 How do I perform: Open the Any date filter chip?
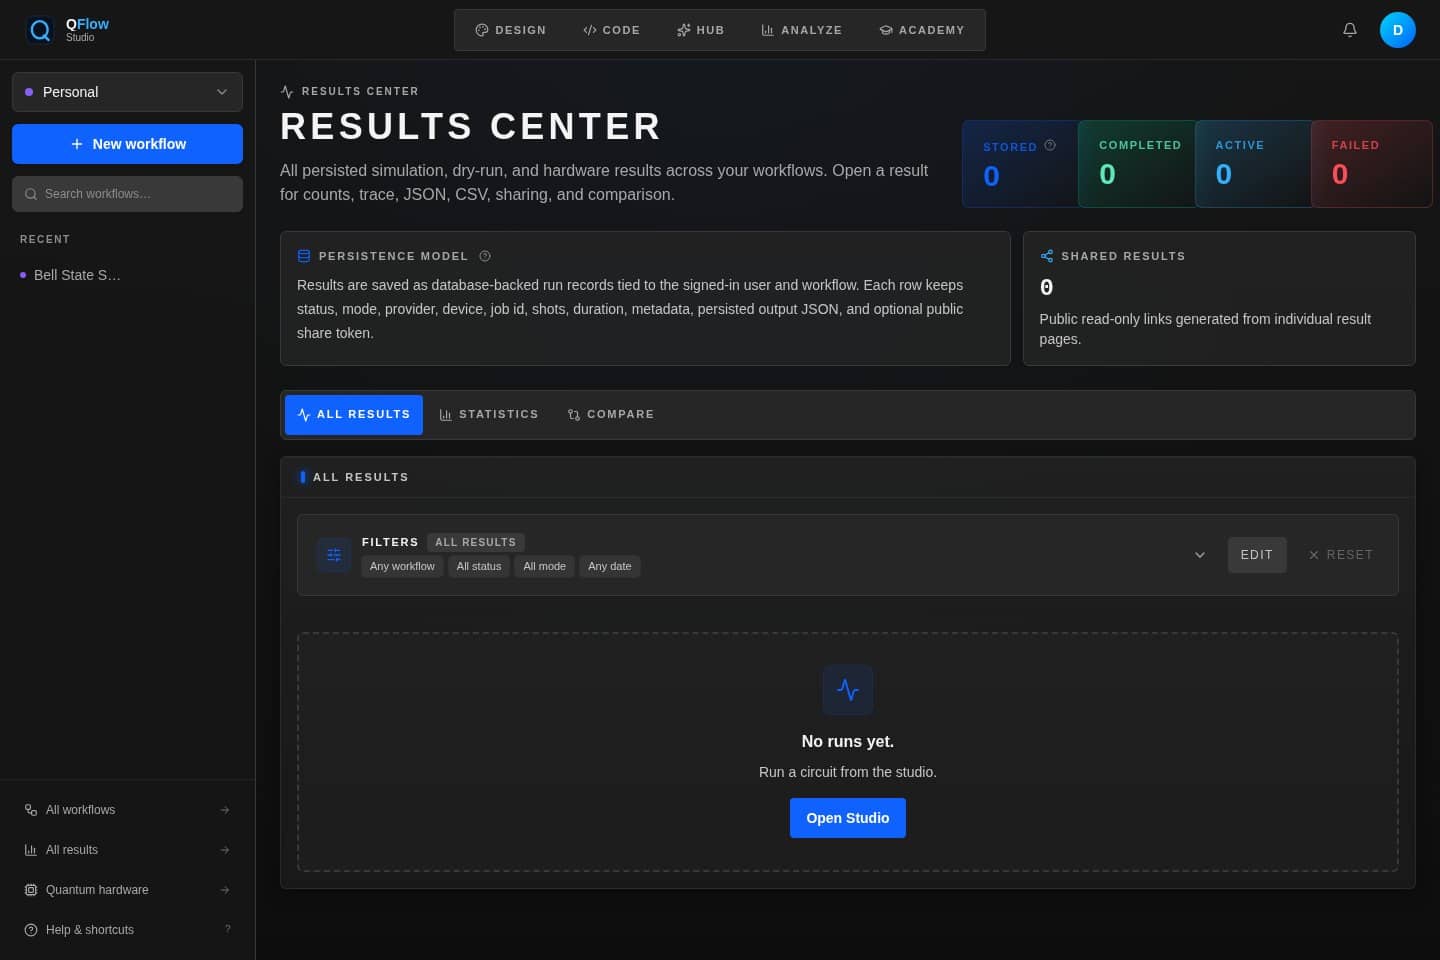(x=610, y=566)
